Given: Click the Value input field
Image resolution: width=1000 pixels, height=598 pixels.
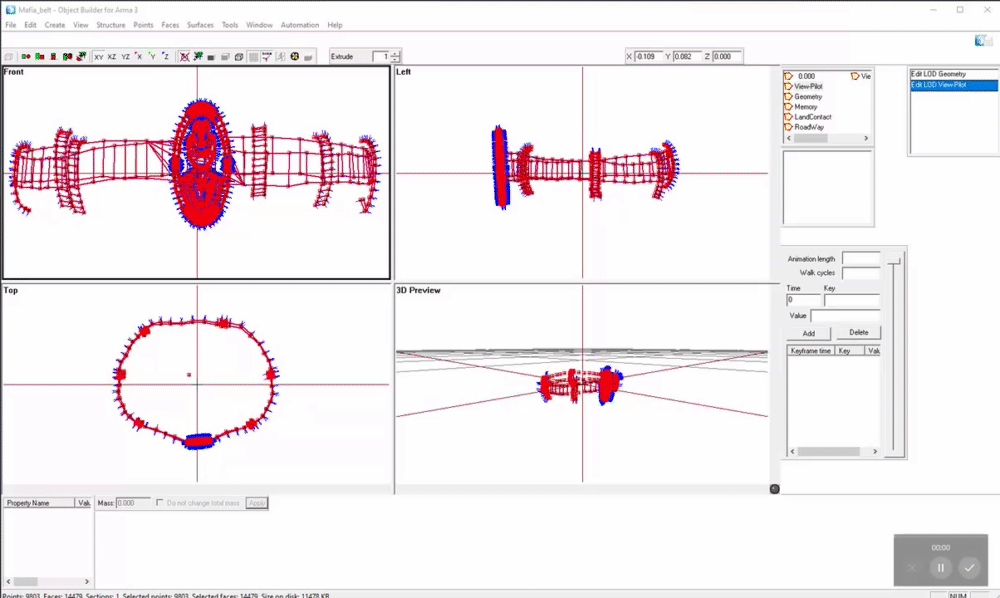Looking at the screenshot, I should pos(846,316).
